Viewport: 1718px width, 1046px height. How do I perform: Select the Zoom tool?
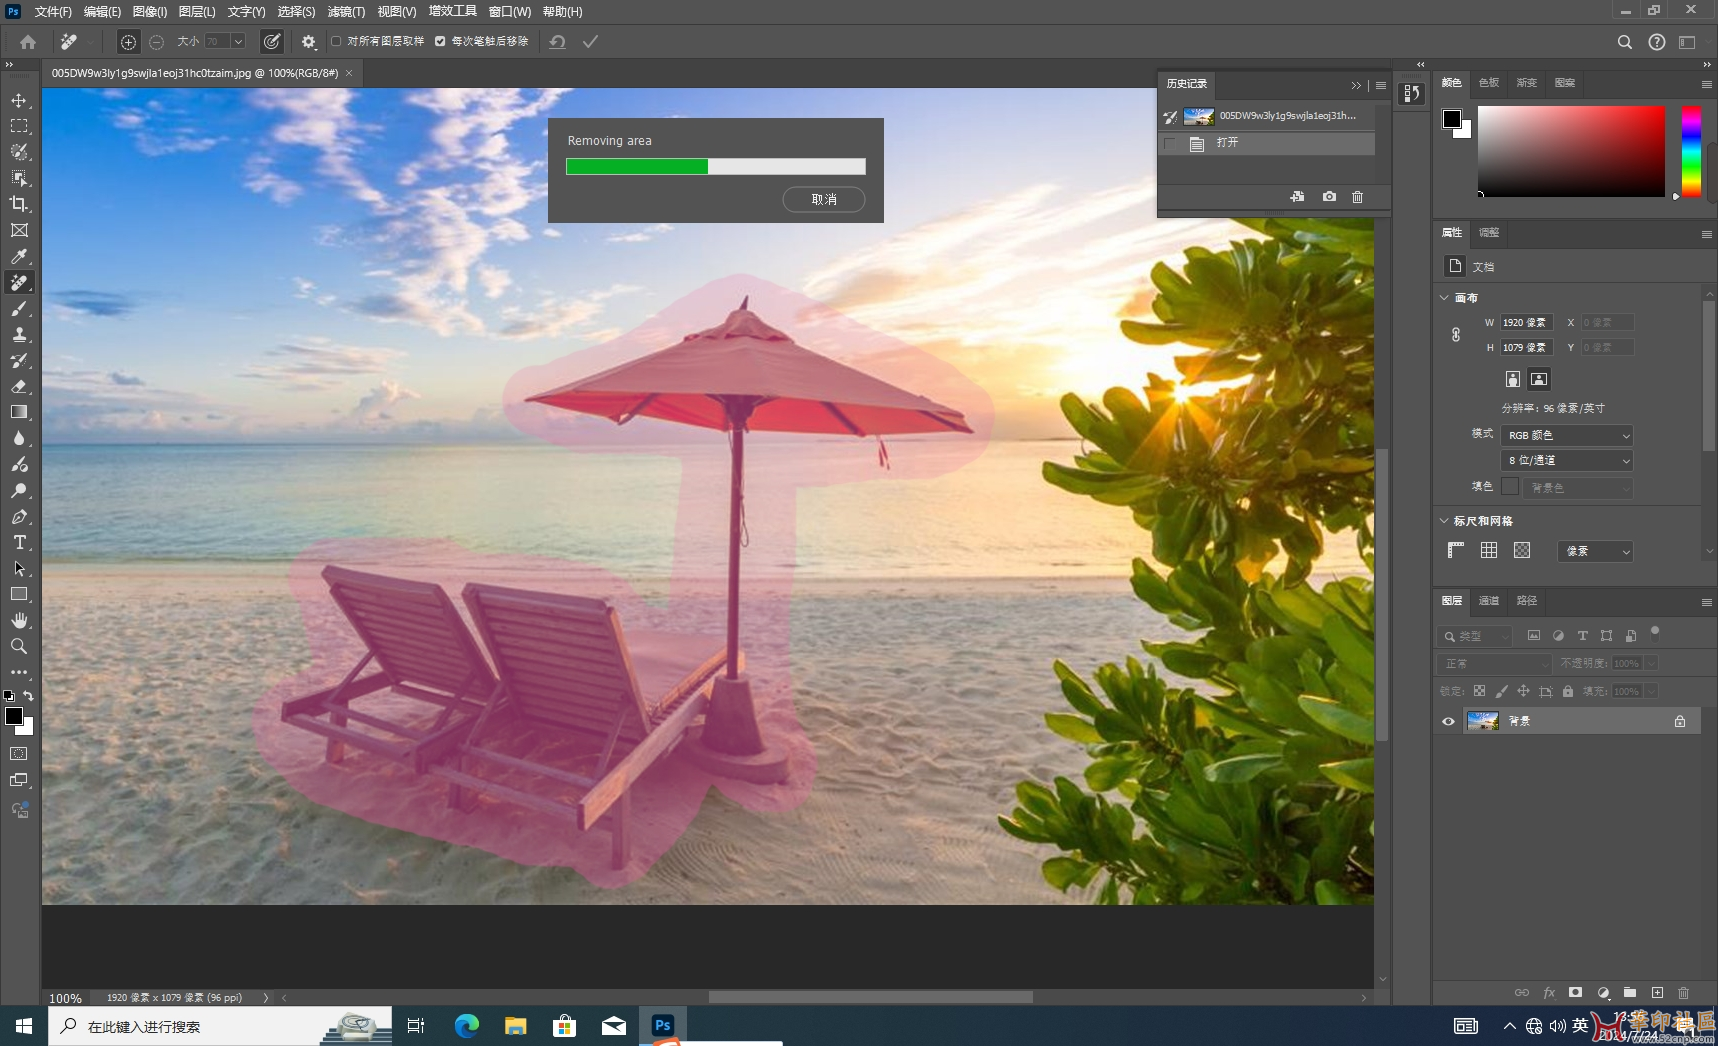pos(19,646)
